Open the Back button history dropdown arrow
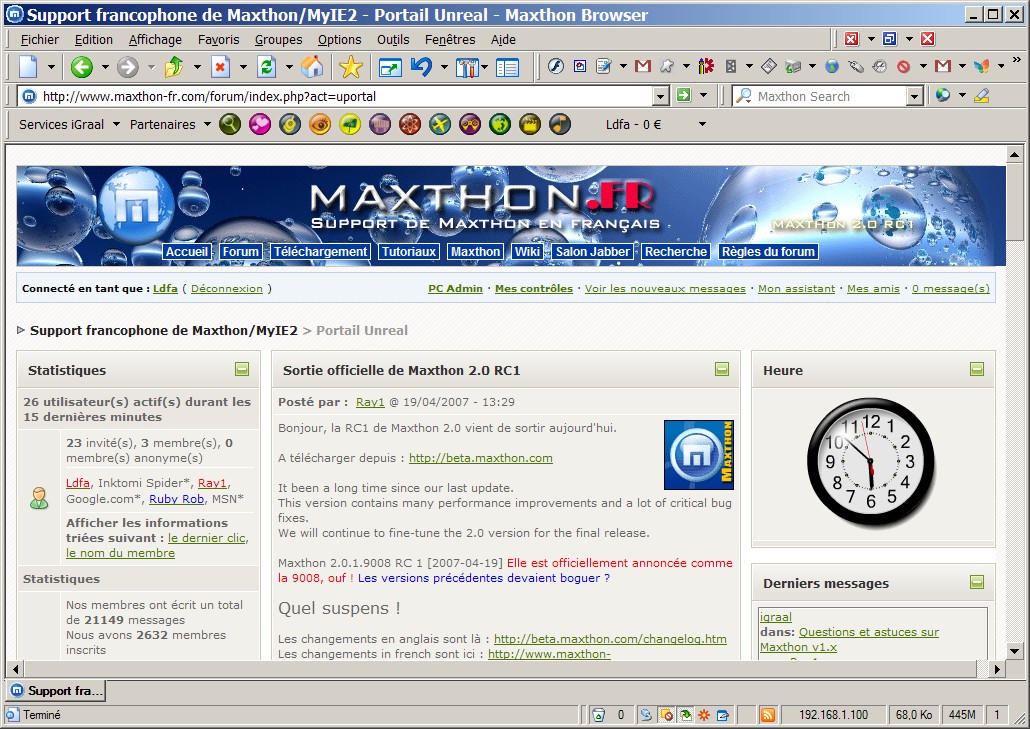1030x729 pixels. pyautogui.click(x=105, y=67)
